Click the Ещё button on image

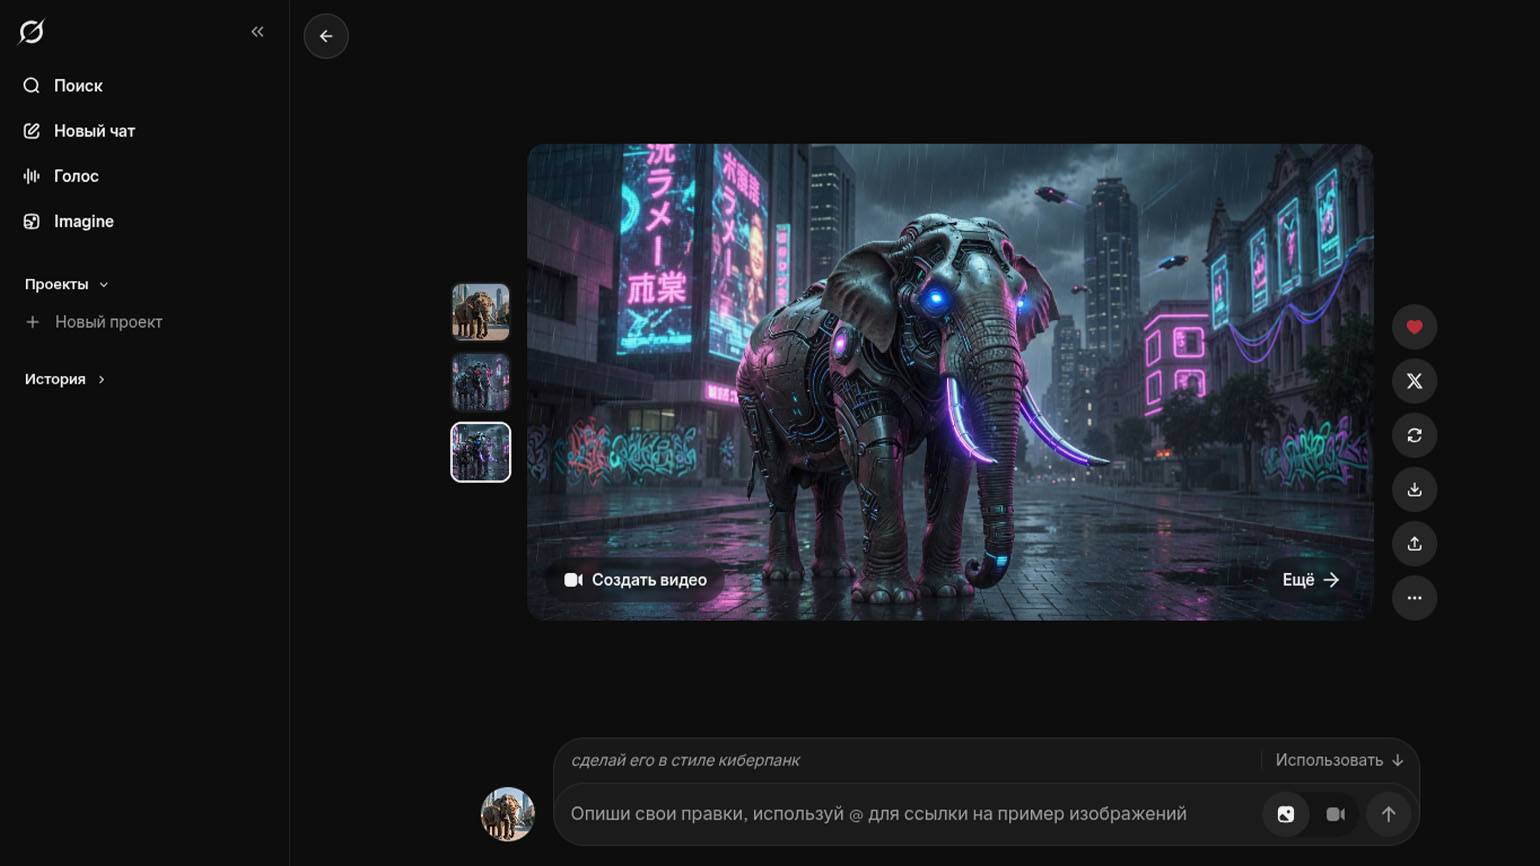[x=1310, y=580]
